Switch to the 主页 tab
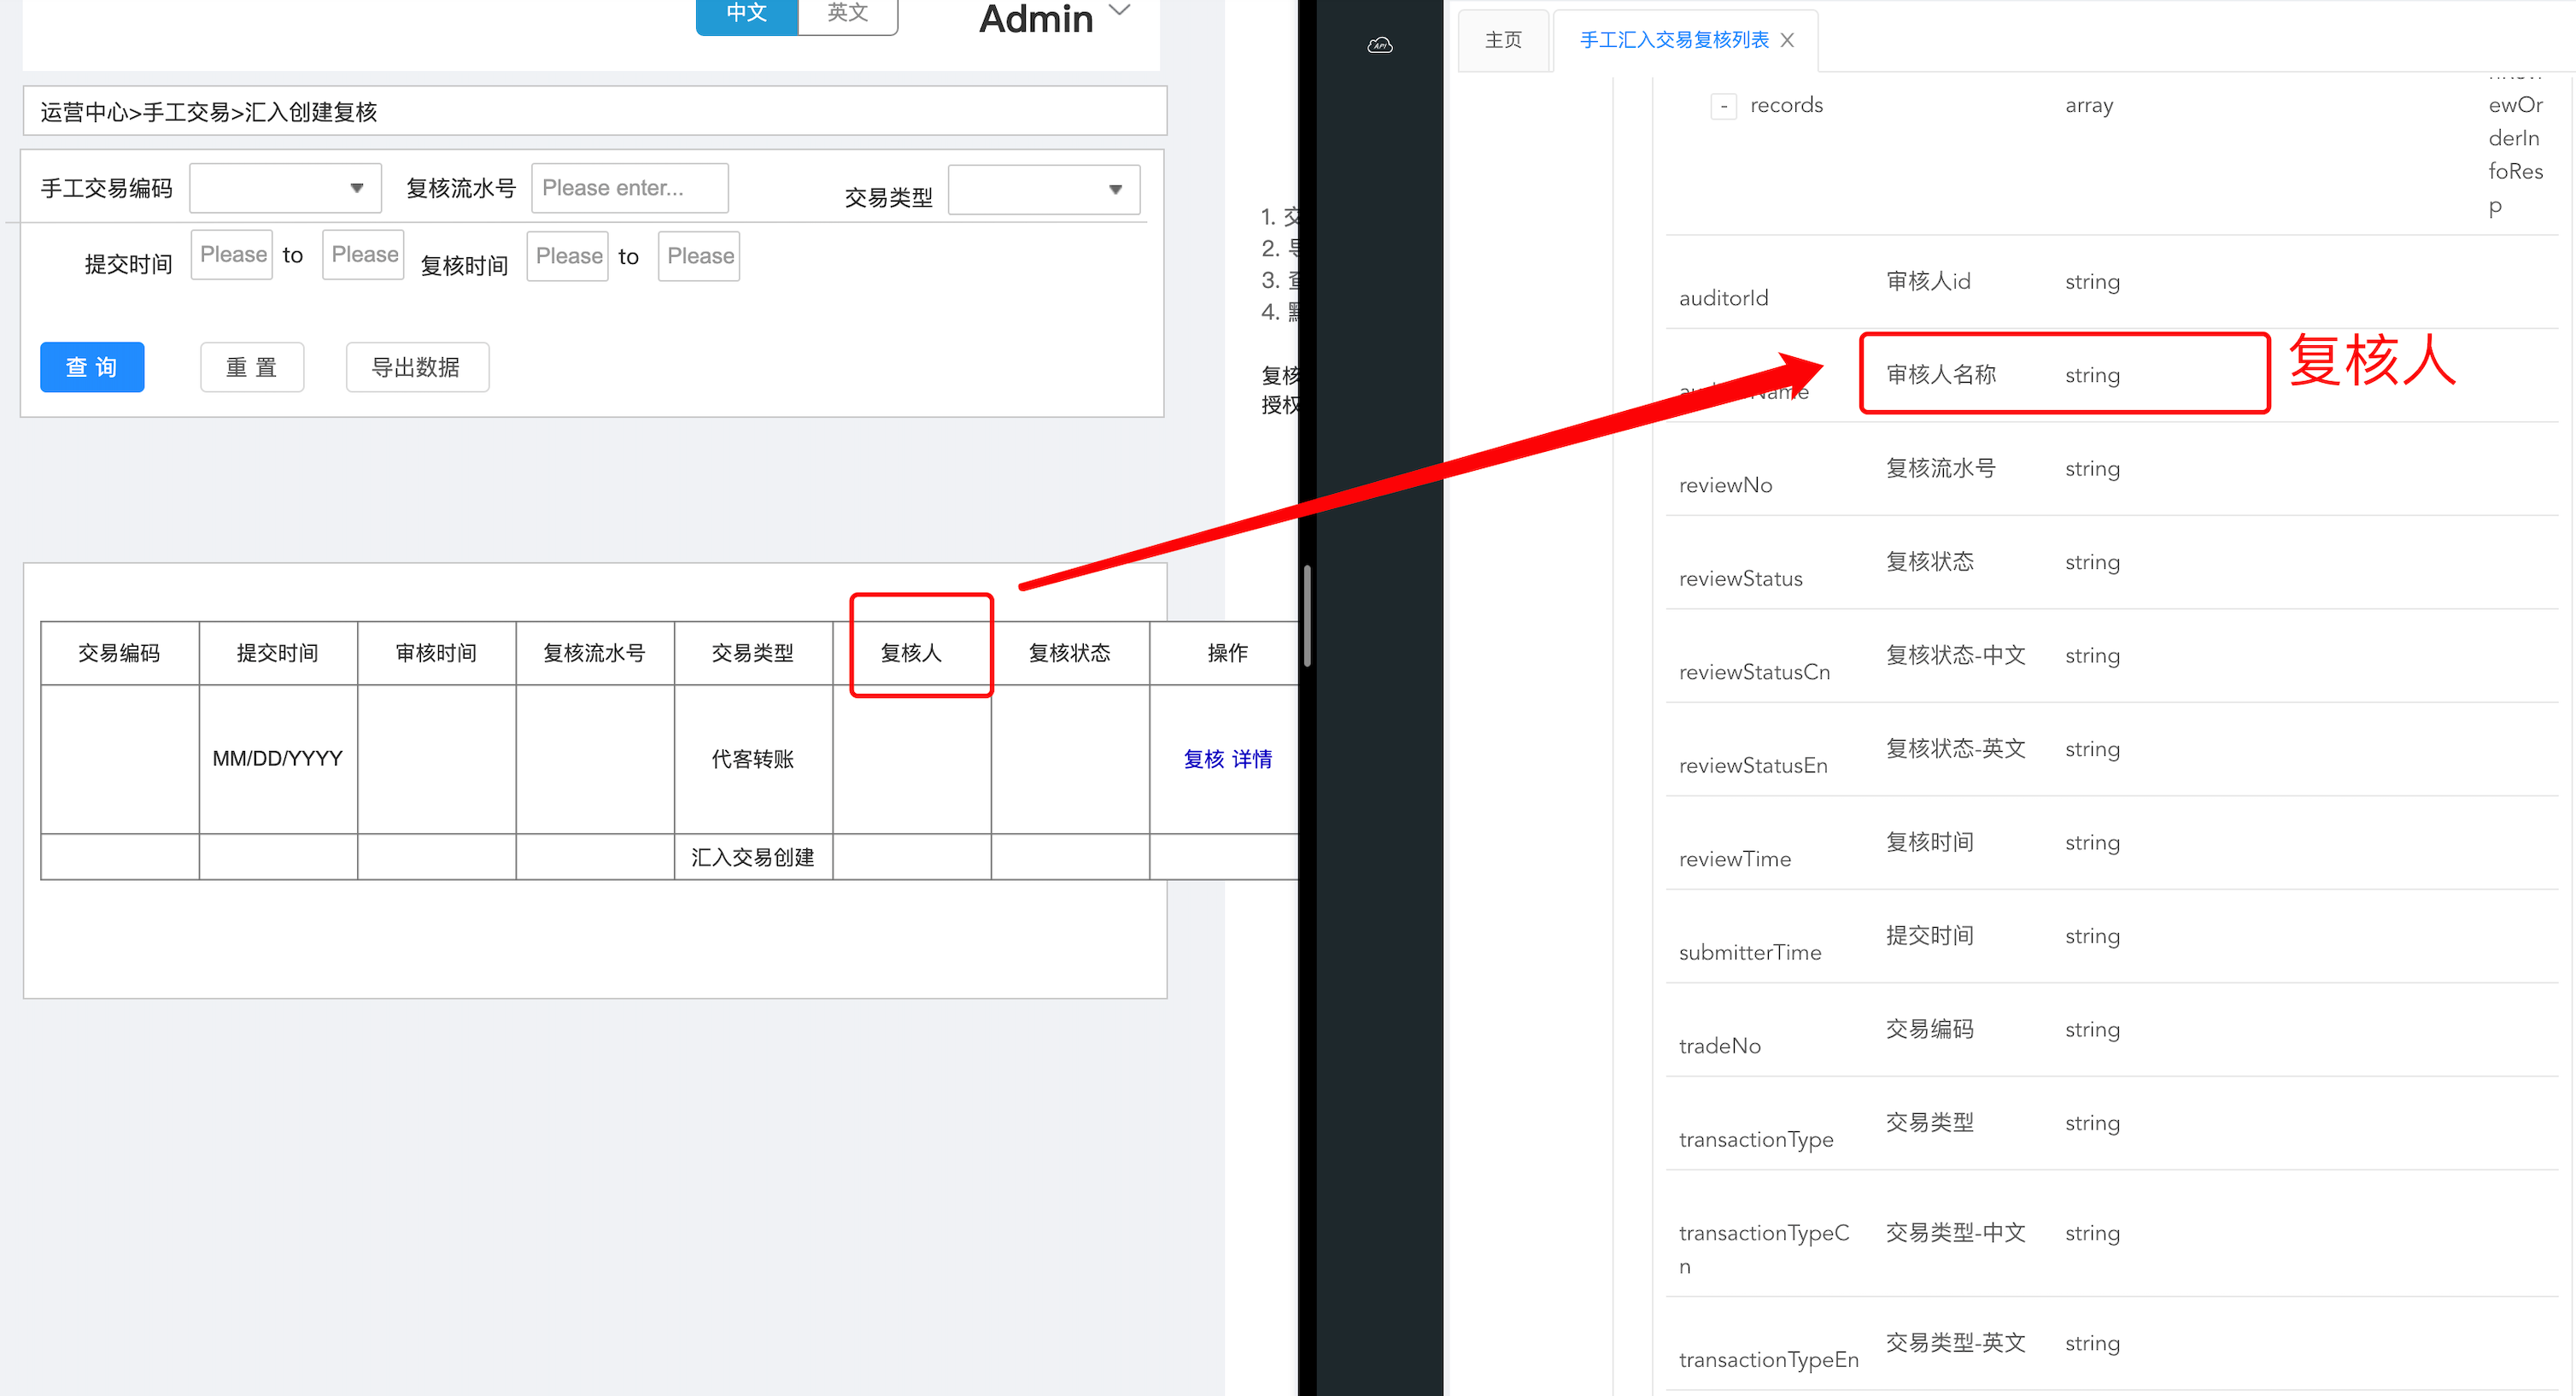2576x1396 pixels. pyautogui.click(x=1502, y=40)
